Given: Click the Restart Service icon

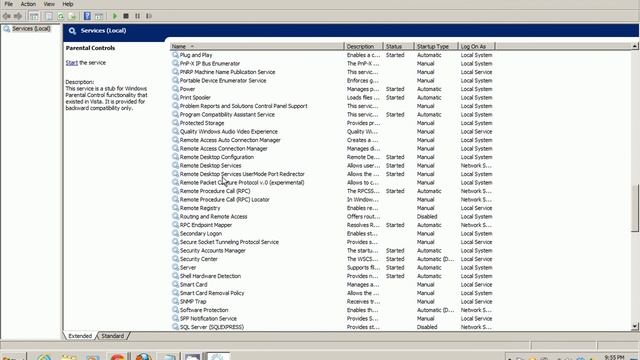Looking at the screenshot, I should [149, 16].
